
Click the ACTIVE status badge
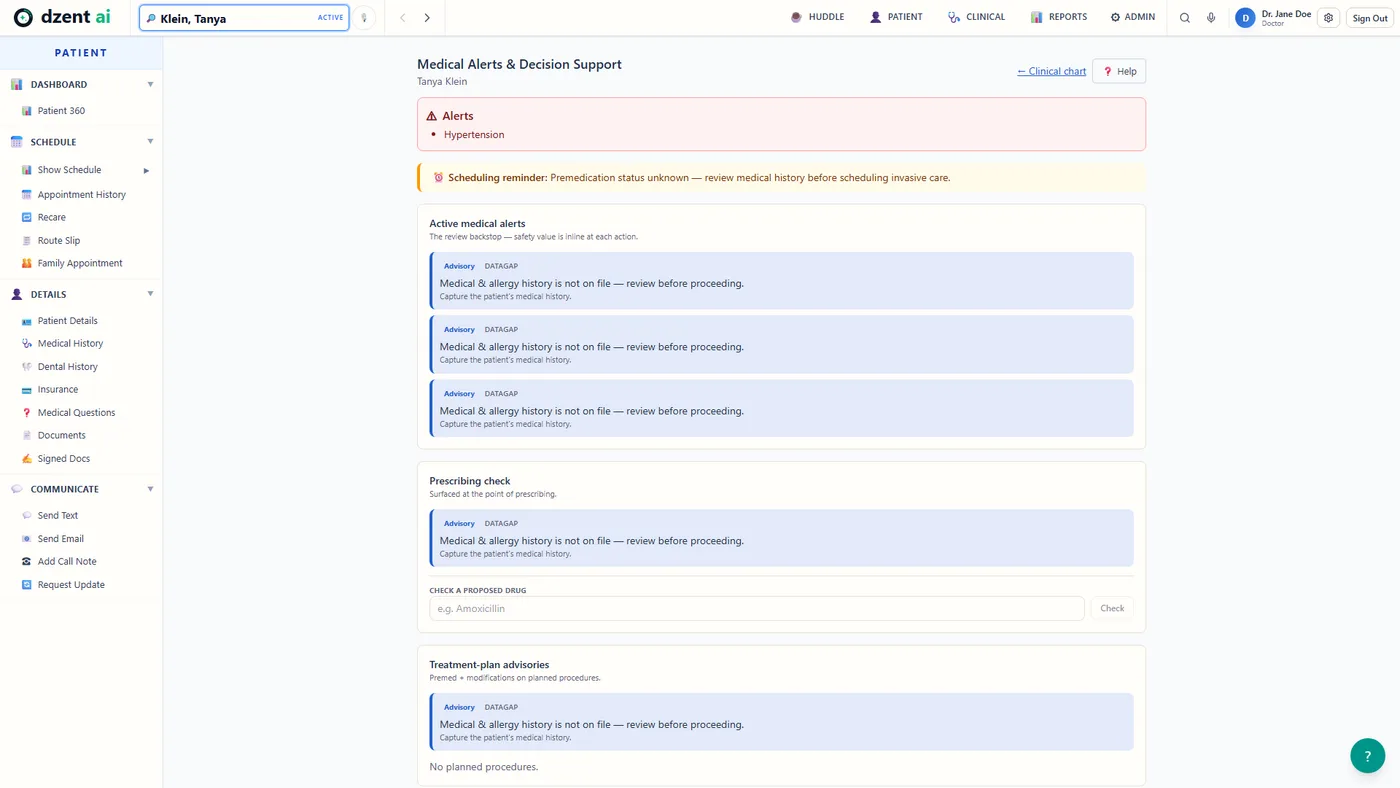point(330,18)
